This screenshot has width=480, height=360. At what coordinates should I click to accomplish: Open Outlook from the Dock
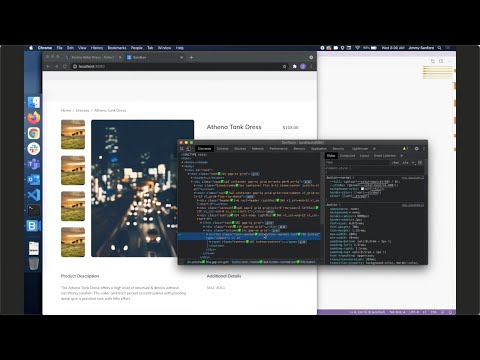34,179
